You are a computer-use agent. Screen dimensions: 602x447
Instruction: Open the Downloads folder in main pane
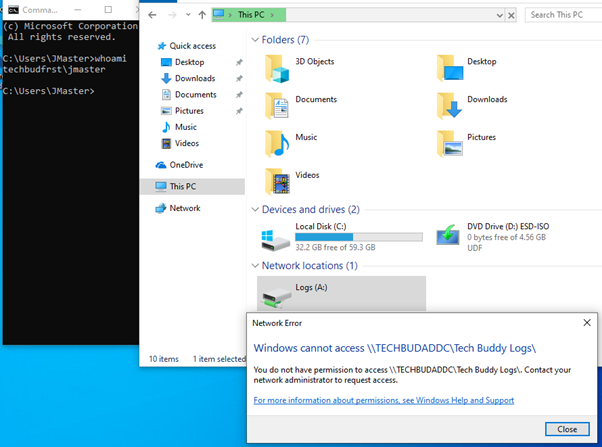[449, 103]
